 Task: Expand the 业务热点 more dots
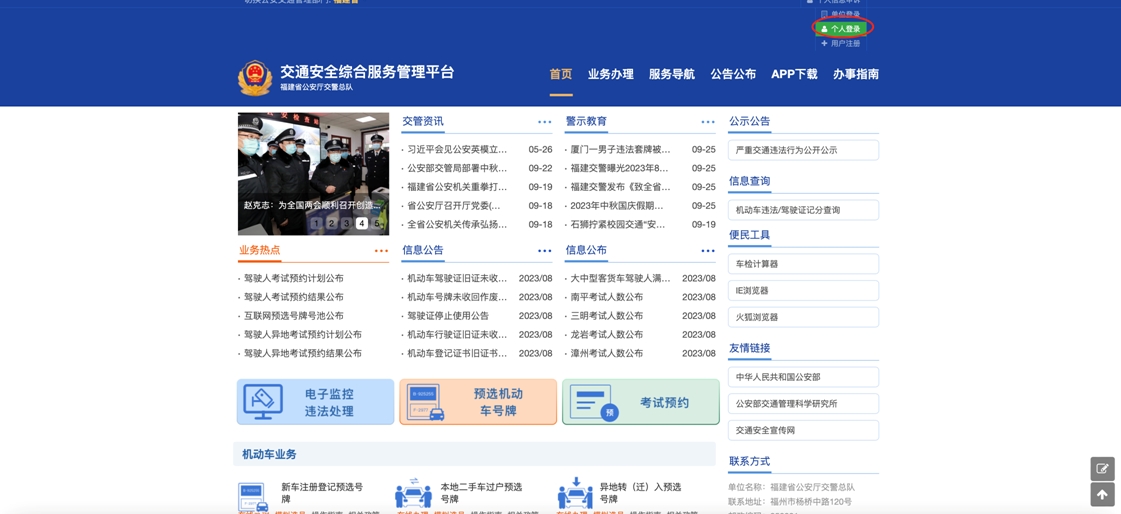coord(381,251)
